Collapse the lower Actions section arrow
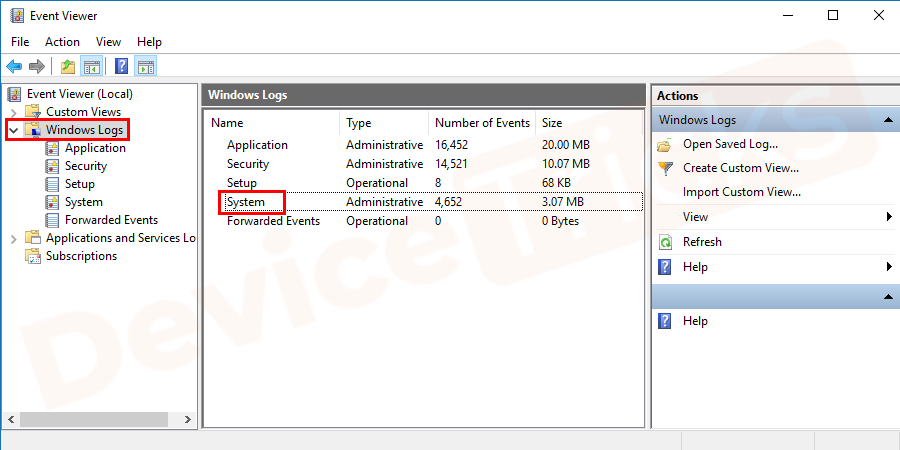 tap(889, 297)
